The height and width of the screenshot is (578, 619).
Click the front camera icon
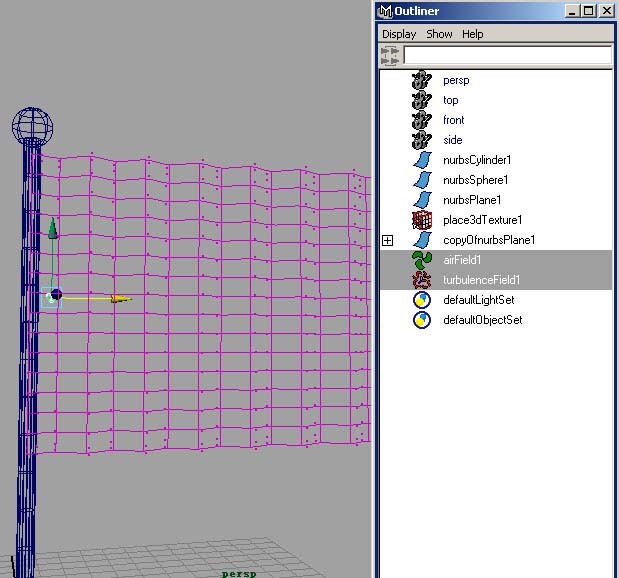[x=422, y=120]
